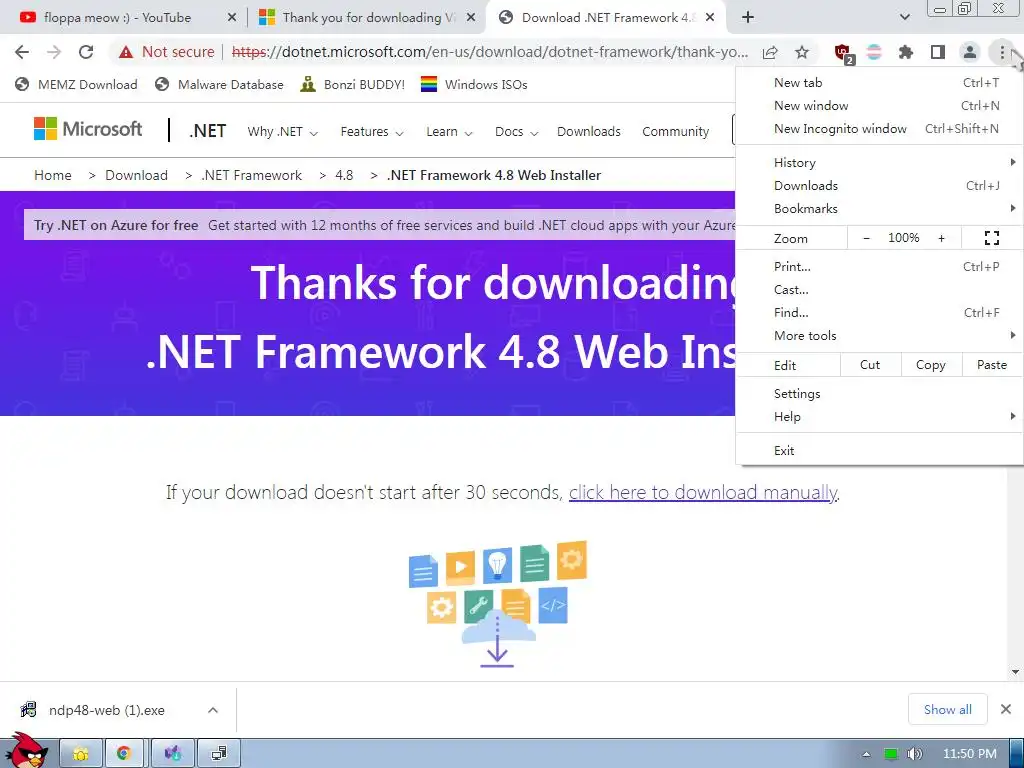Image resolution: width=1024 pixels, height=768 pixels.
Task: Reload the current page
Action: click(86, 52)
